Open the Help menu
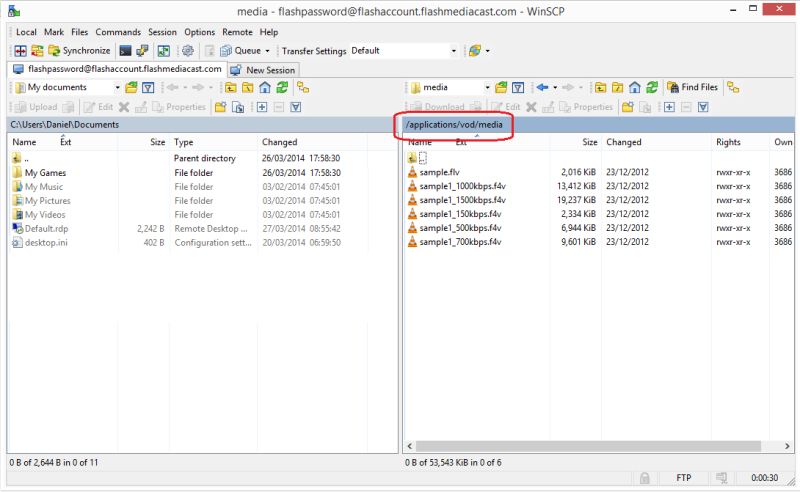The image size is (800, 492). [269, 32]
